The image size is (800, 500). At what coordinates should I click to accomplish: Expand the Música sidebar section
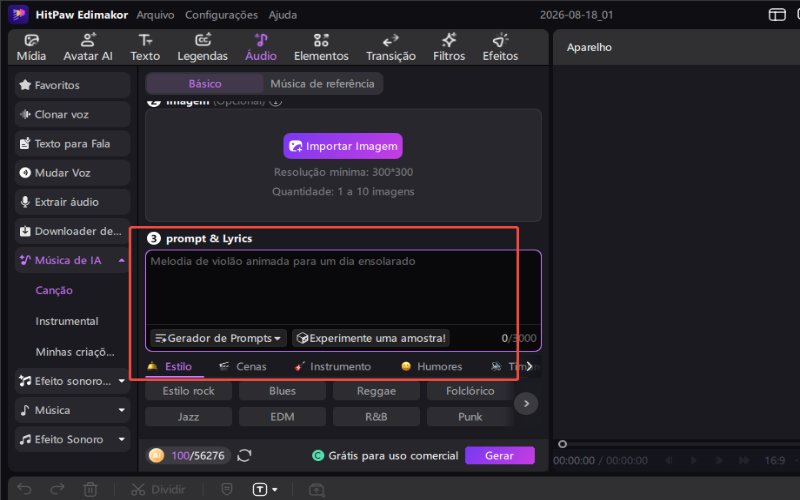pyautogui.click(x=121, y=410)
